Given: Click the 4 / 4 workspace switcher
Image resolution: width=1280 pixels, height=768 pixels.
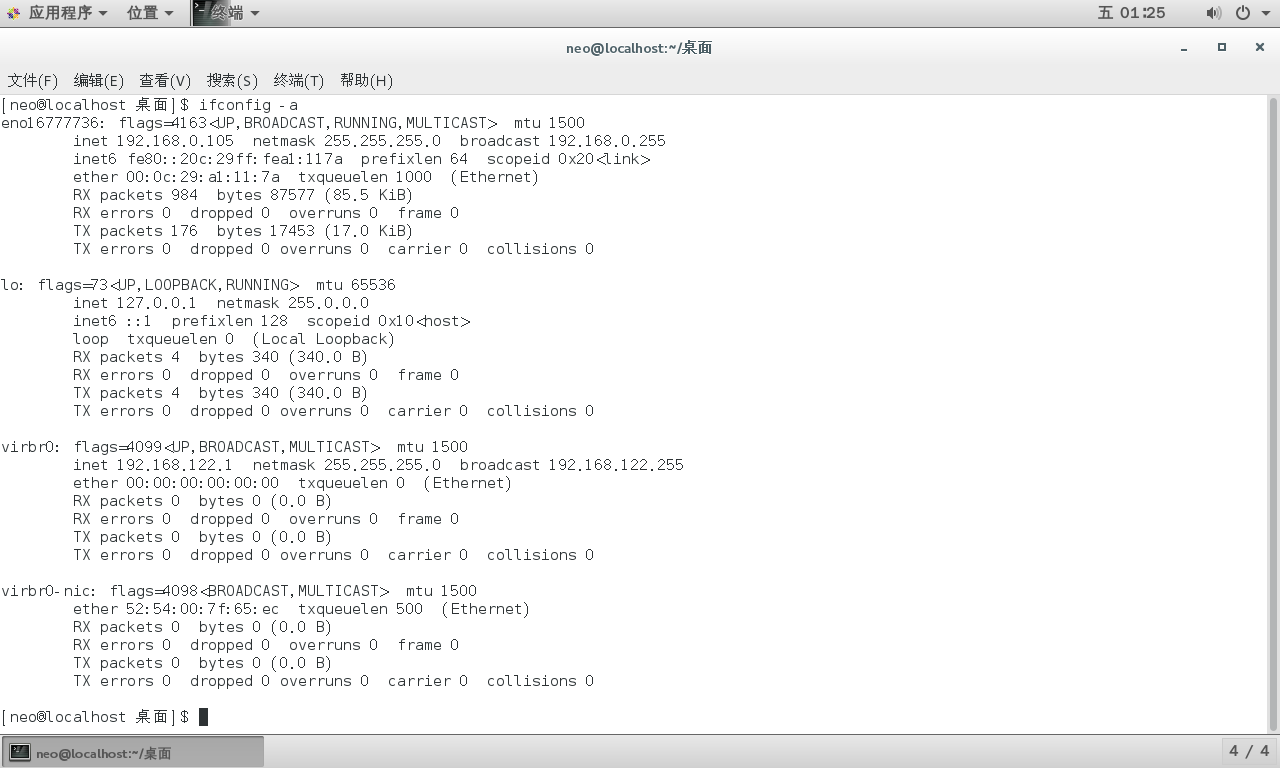Looking at the screenshot, I should [1248, 751].
